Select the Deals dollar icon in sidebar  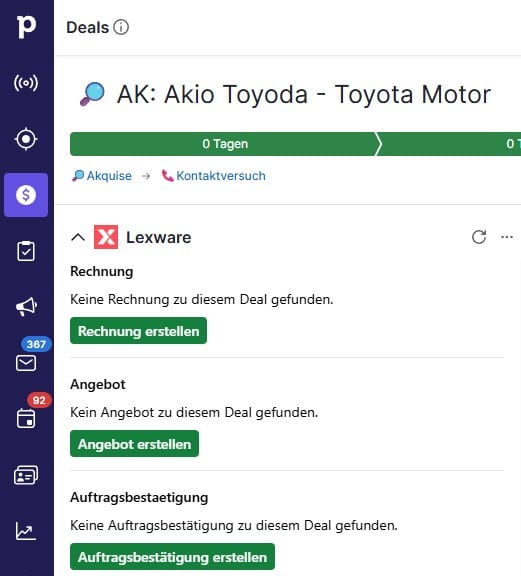[26, 195]
